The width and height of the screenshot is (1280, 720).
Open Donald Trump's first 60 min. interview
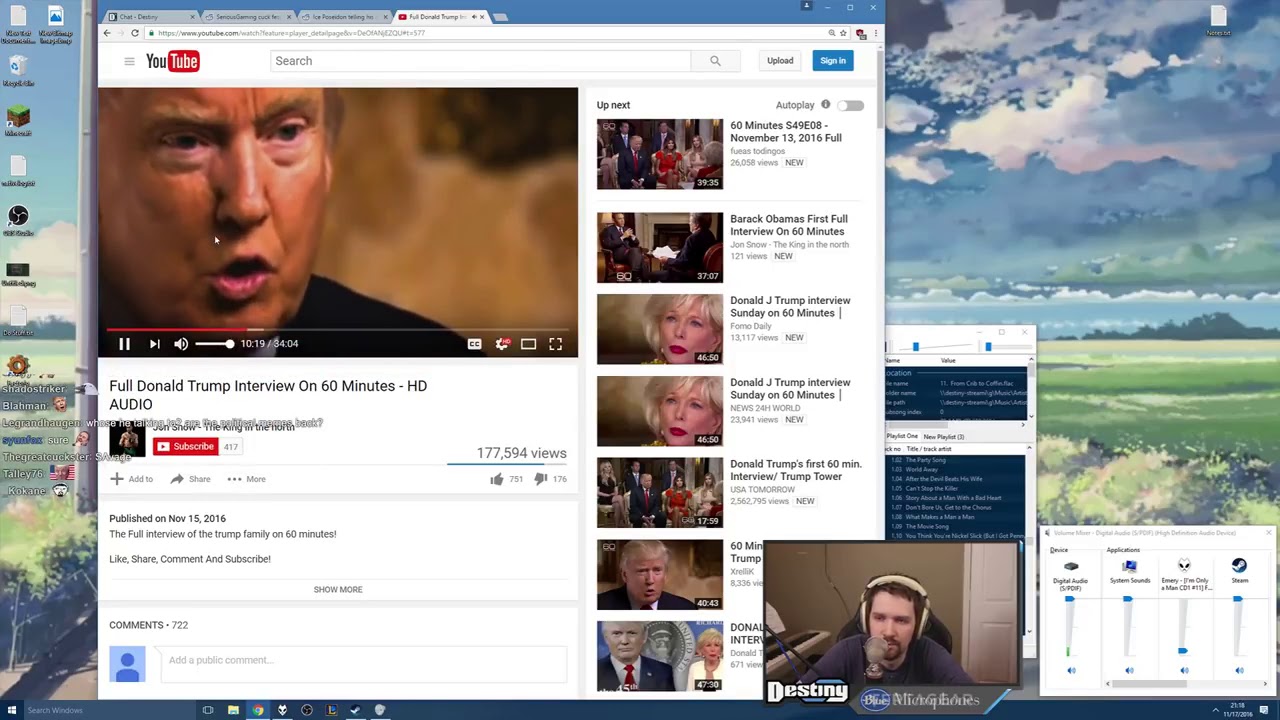pos(795,470)
